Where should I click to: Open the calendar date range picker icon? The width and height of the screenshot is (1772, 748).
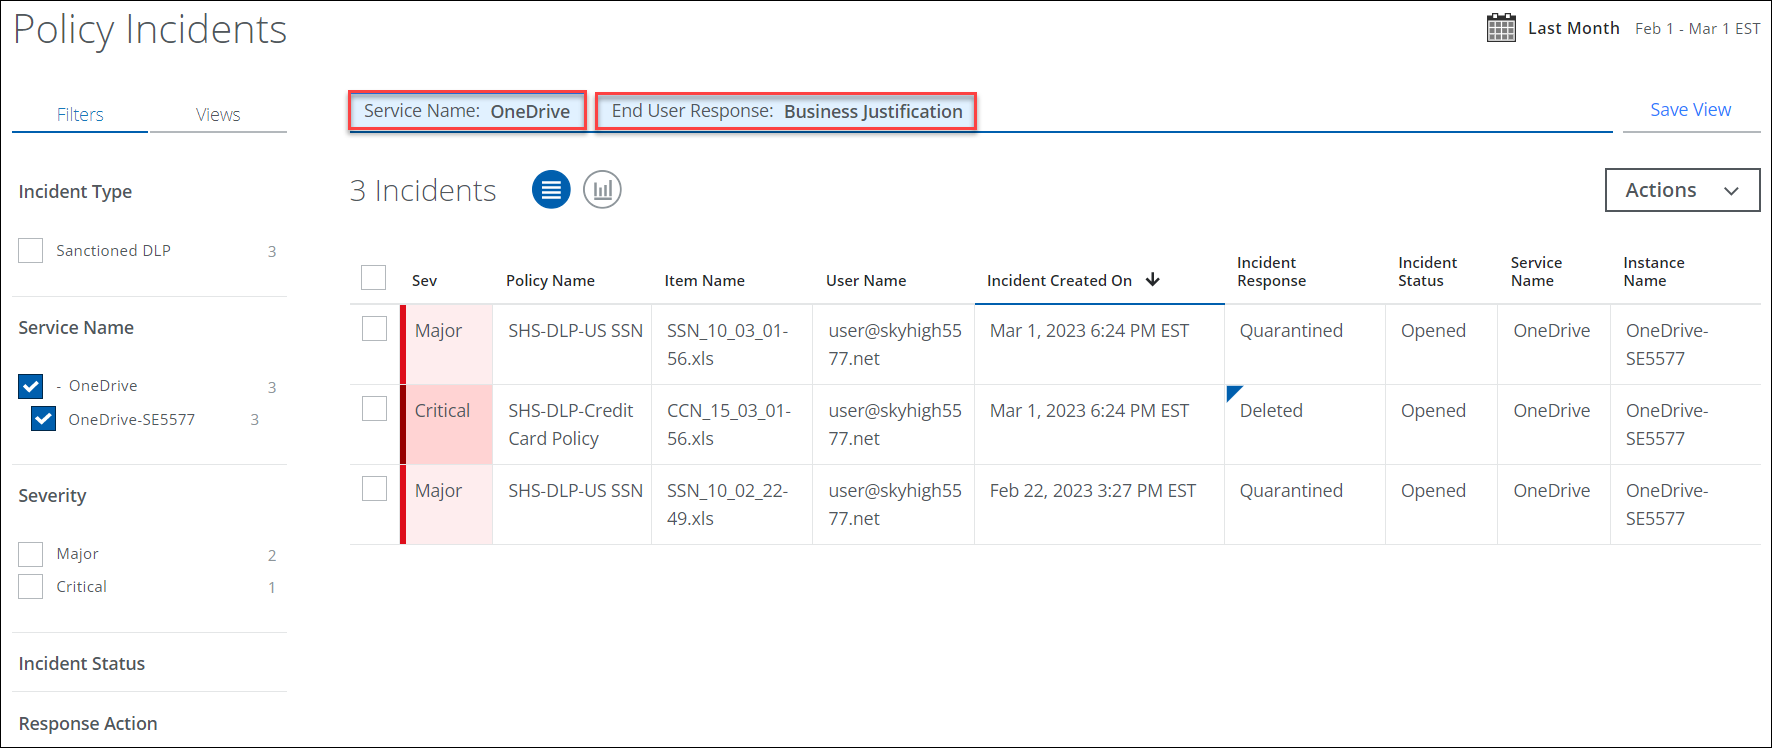tap(1501, 28)
